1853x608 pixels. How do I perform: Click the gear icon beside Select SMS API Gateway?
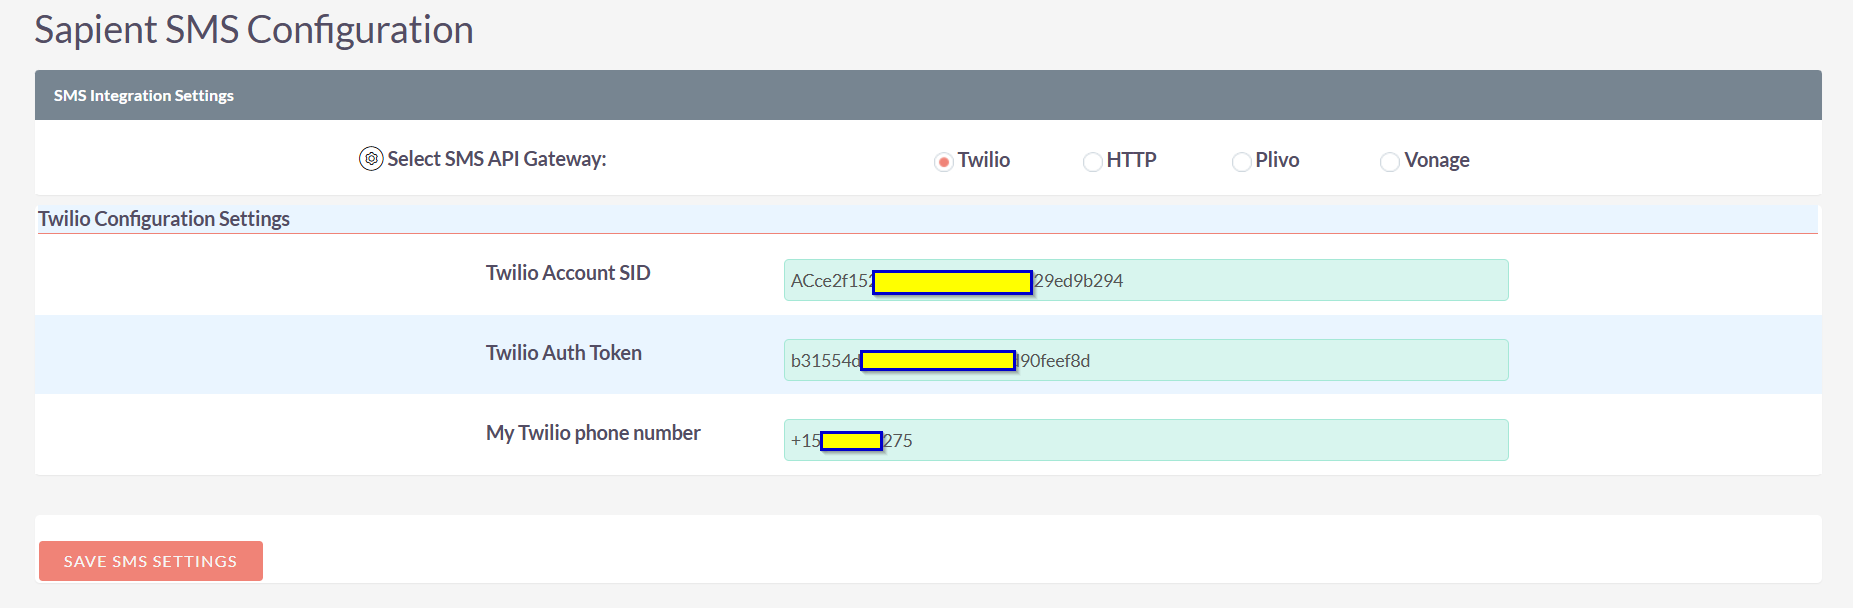371,159
